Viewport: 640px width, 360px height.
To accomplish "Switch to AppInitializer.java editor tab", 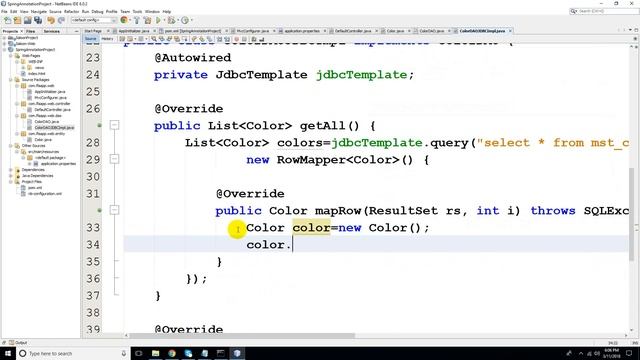I will click(134, 31).
